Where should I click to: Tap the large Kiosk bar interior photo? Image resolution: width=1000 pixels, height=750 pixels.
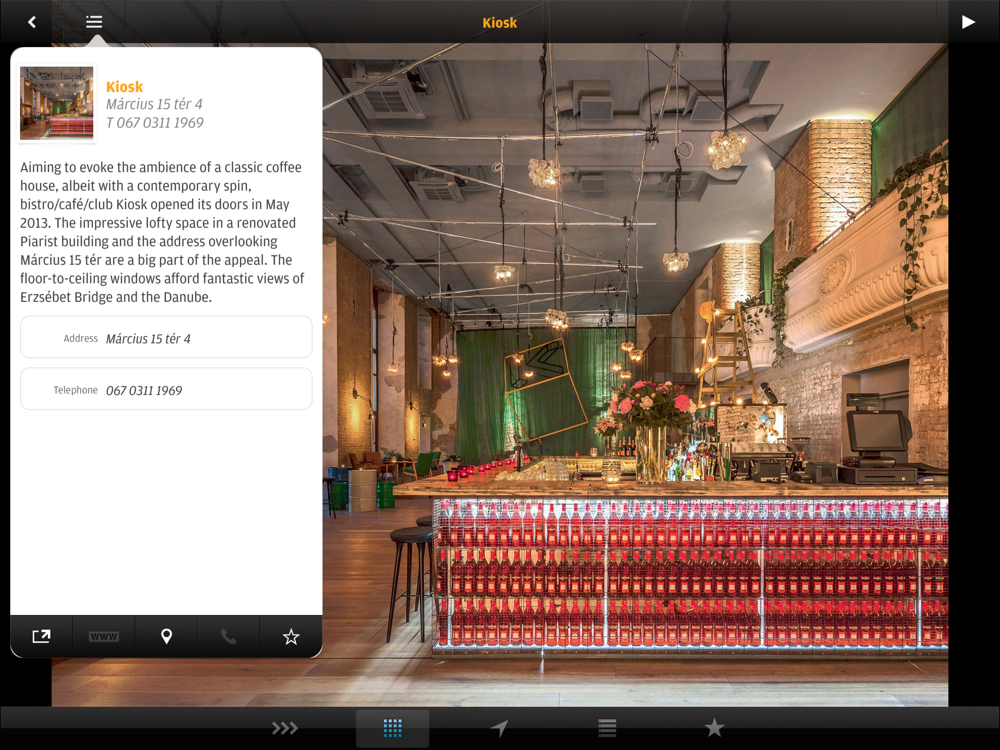click(x=635, y=374)
